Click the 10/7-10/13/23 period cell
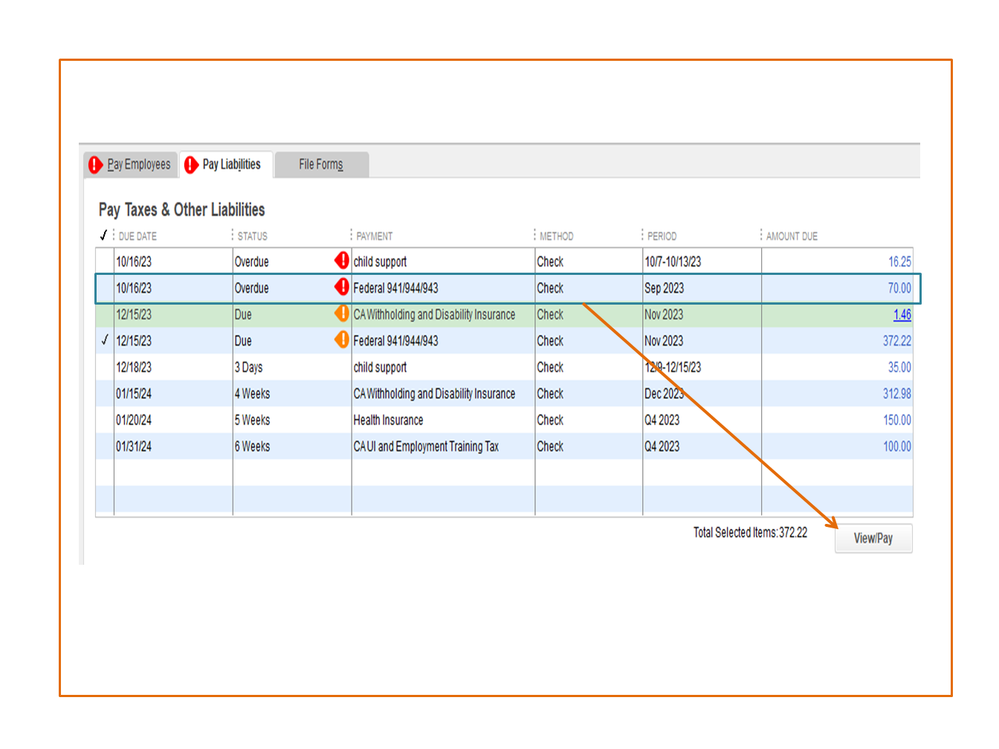999x749 pixels. pos(701,262)
